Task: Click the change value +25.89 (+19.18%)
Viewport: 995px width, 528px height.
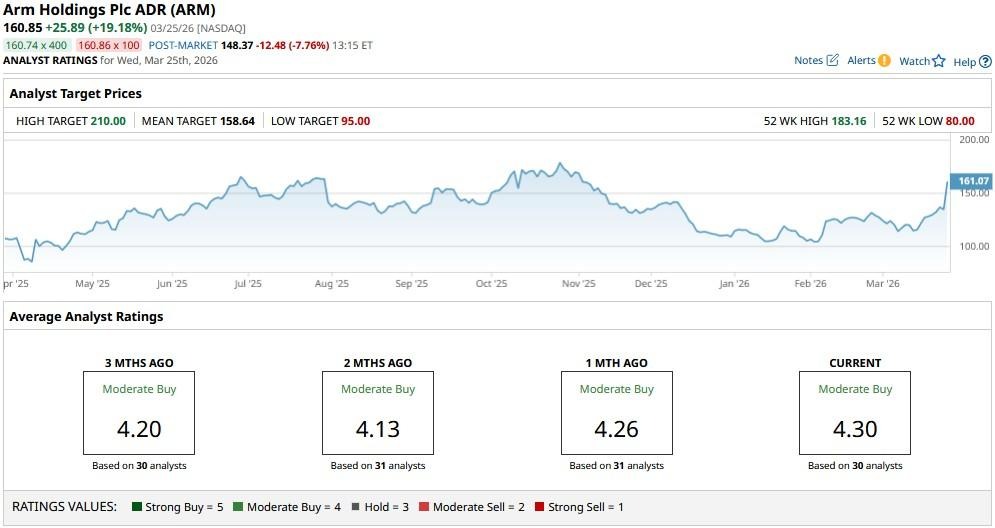Action: (x=96, y=28)
